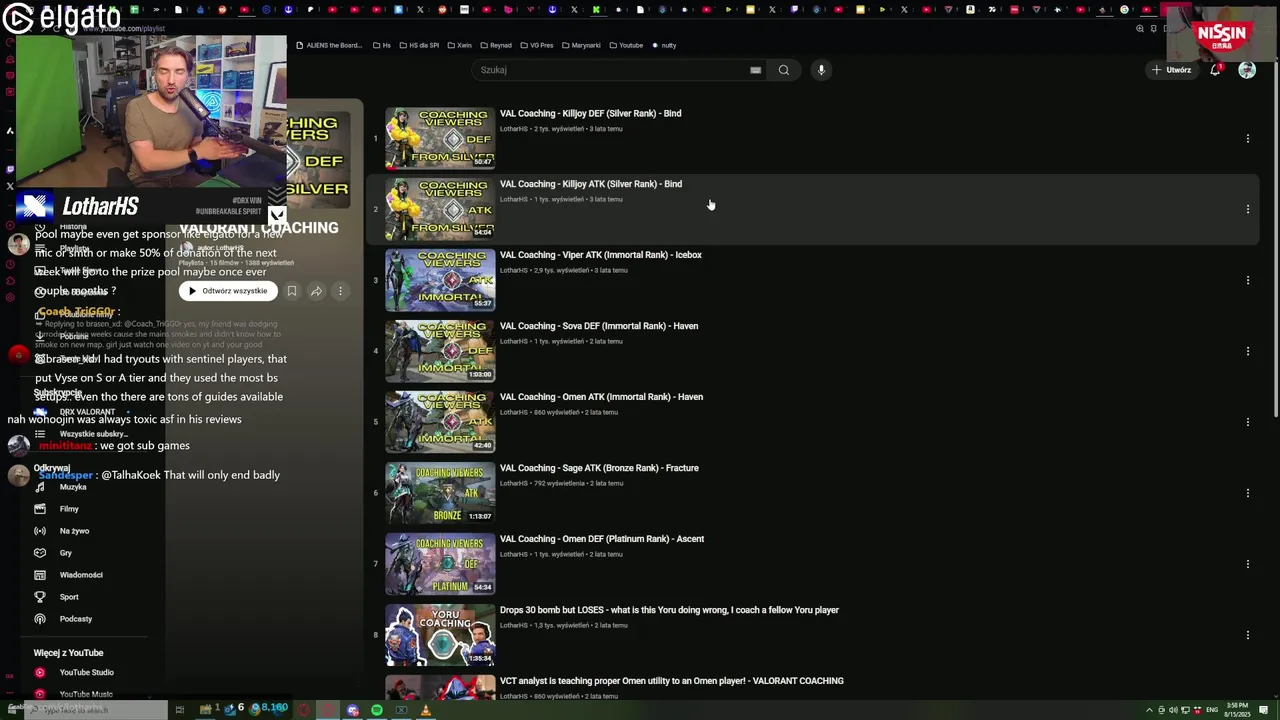
Task: Open the DRX VALORANT subscription
Action: [x=87, y=412]
